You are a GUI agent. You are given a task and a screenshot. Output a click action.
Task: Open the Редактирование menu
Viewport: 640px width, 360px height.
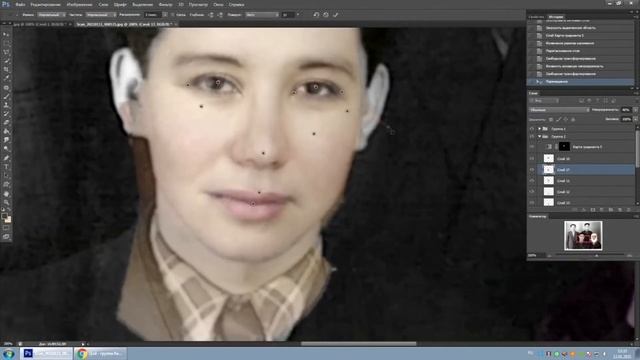click(x=45, y=4)
